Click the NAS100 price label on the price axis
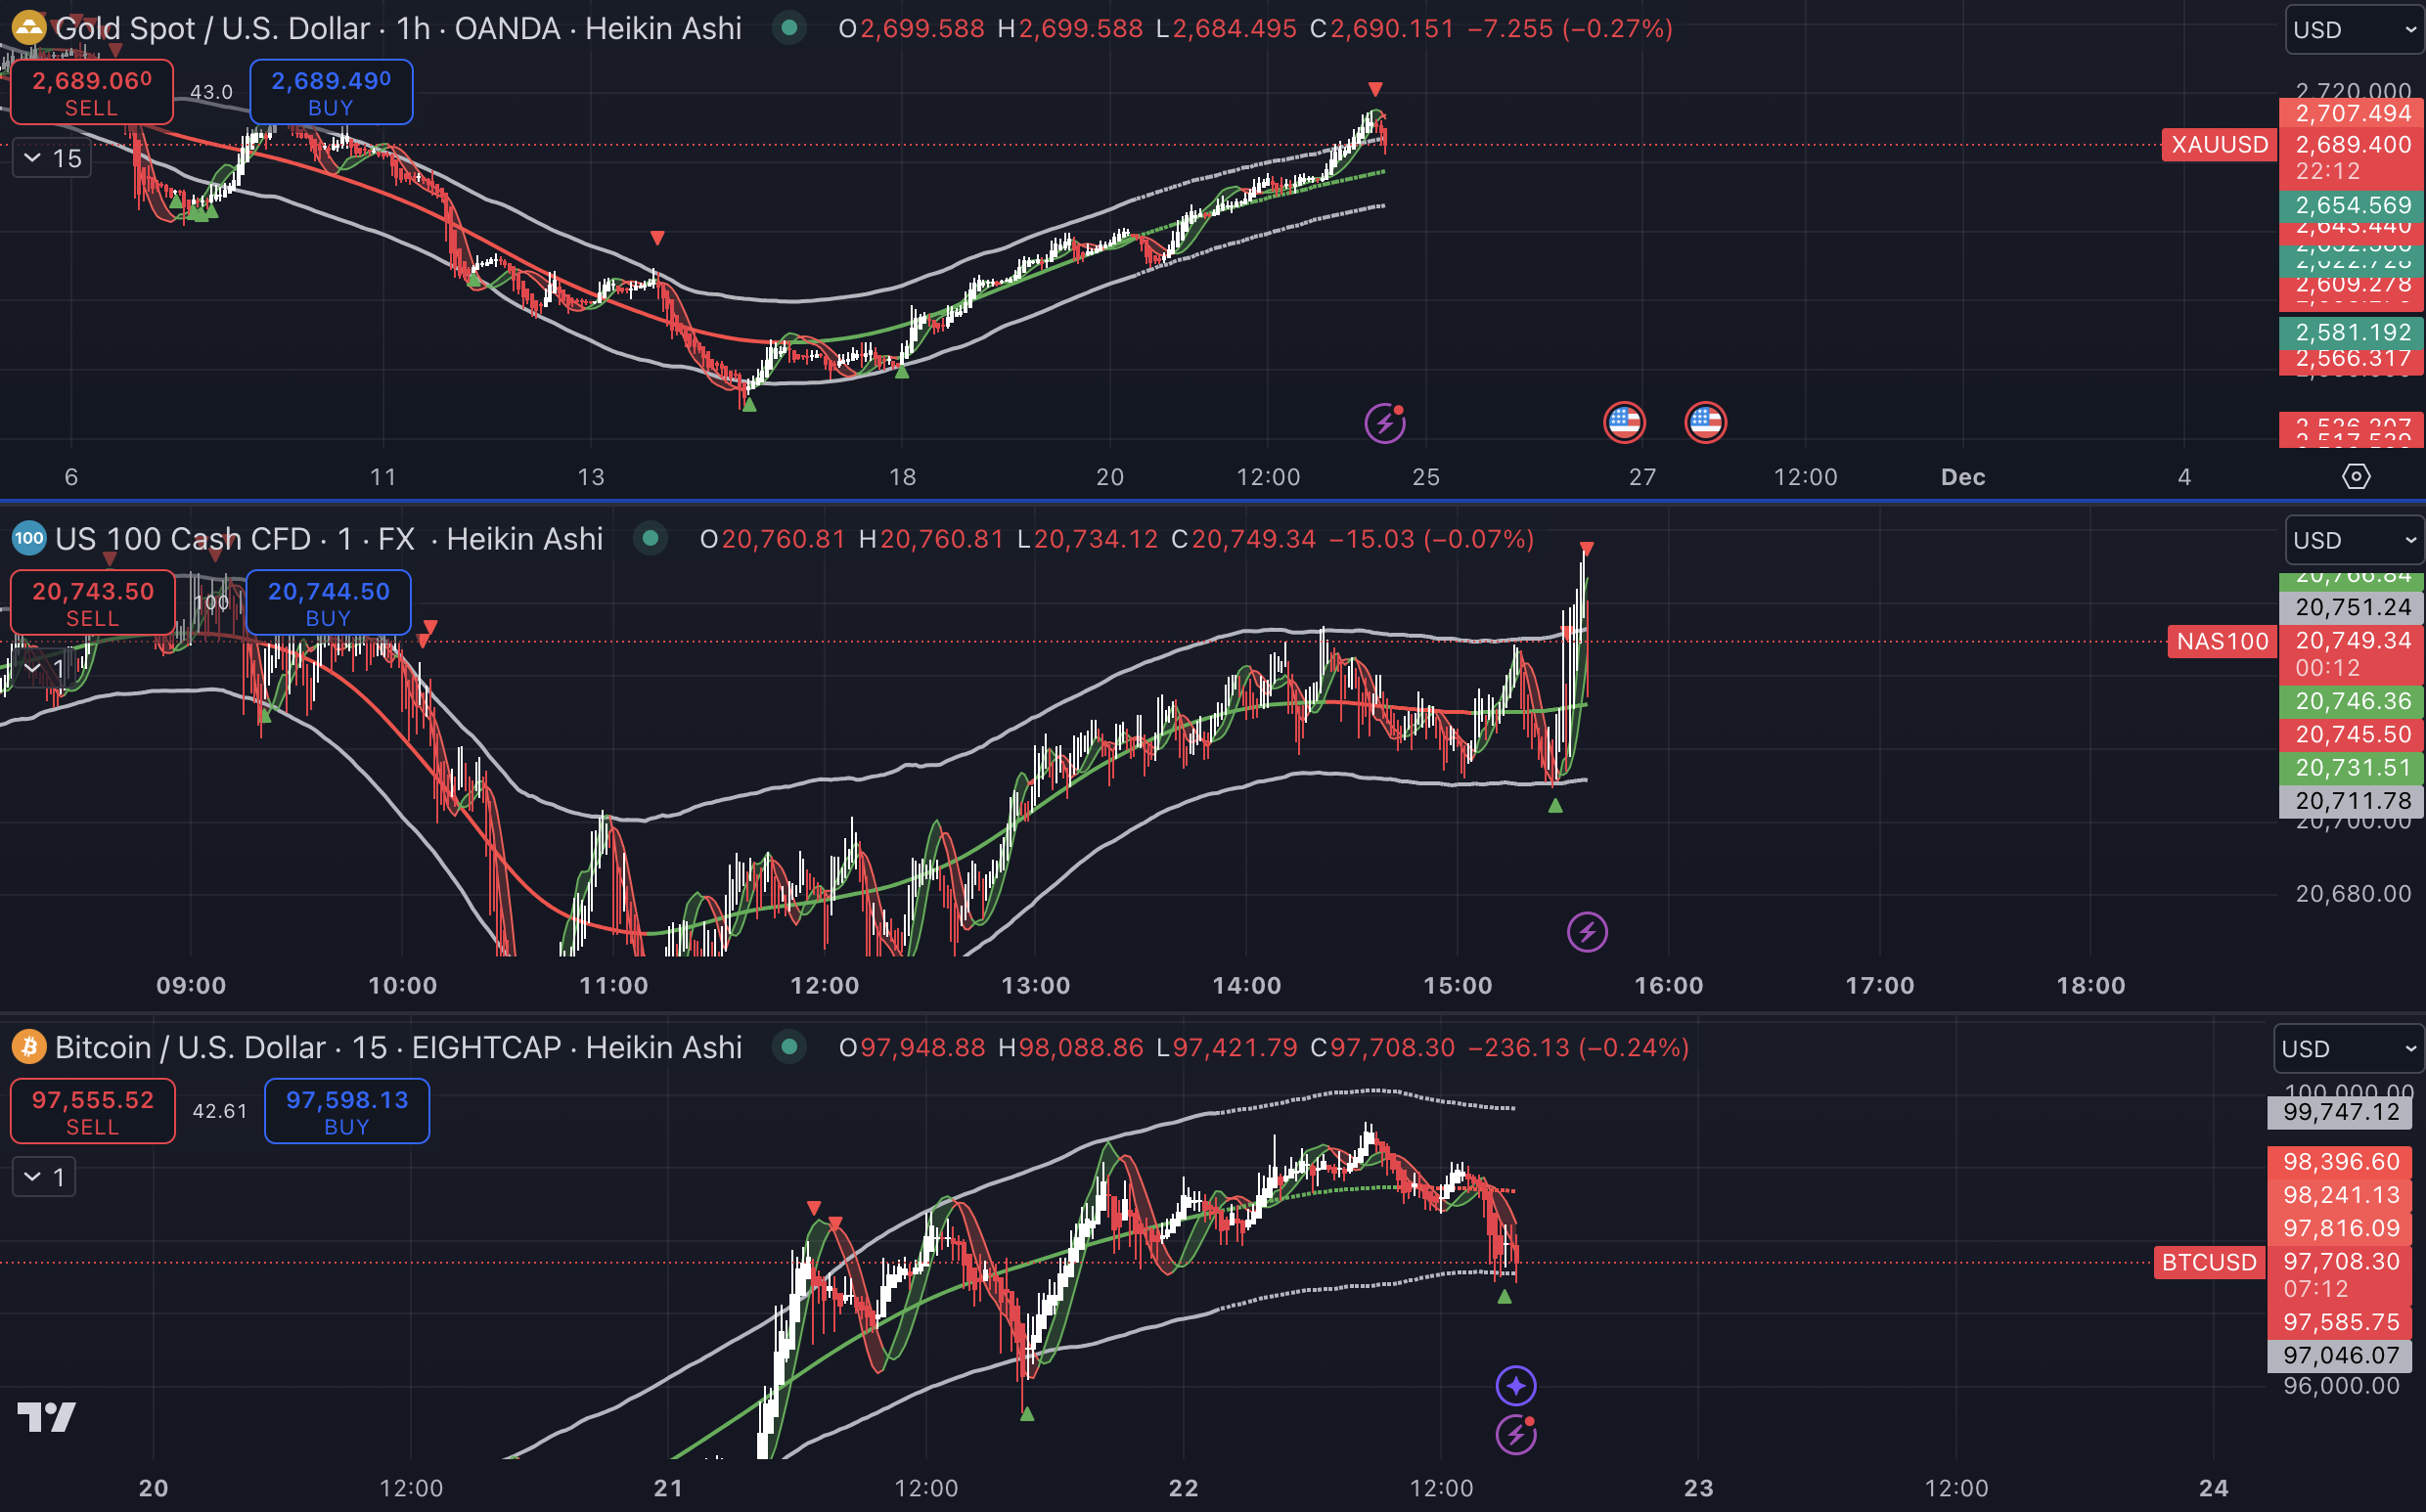 point(2223,641)
